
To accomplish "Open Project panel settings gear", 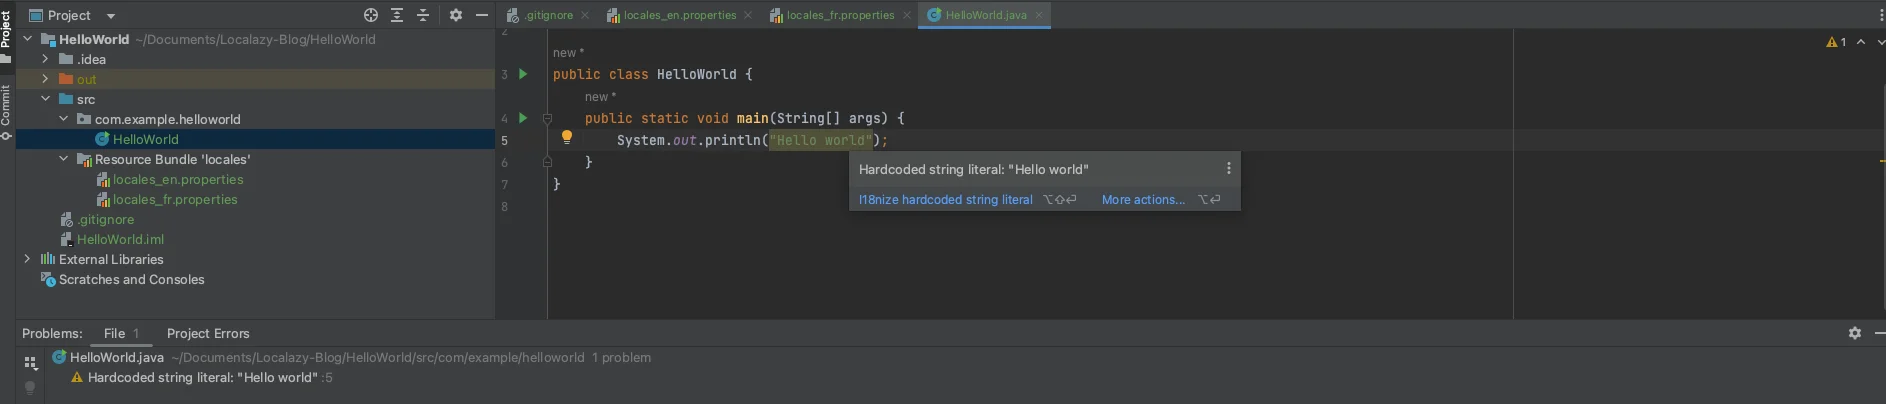I will [456, 15].
